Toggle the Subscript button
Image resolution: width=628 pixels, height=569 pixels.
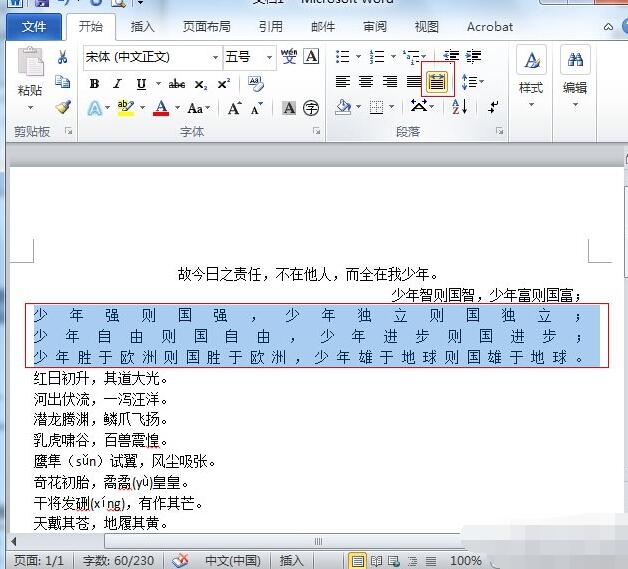(201, 84)
